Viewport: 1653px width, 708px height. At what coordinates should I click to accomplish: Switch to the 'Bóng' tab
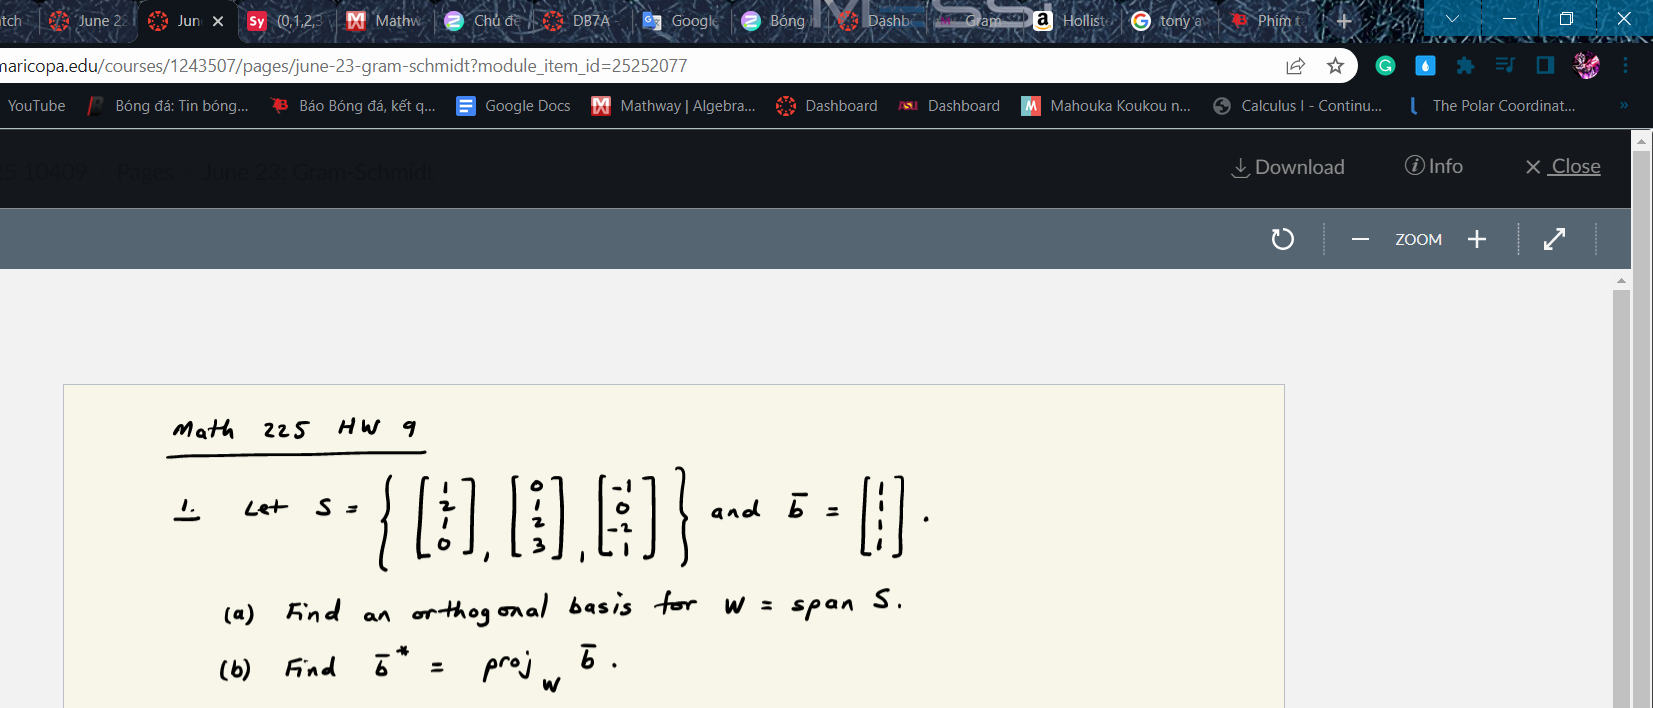pyautogui.click(x=779, y=21)
